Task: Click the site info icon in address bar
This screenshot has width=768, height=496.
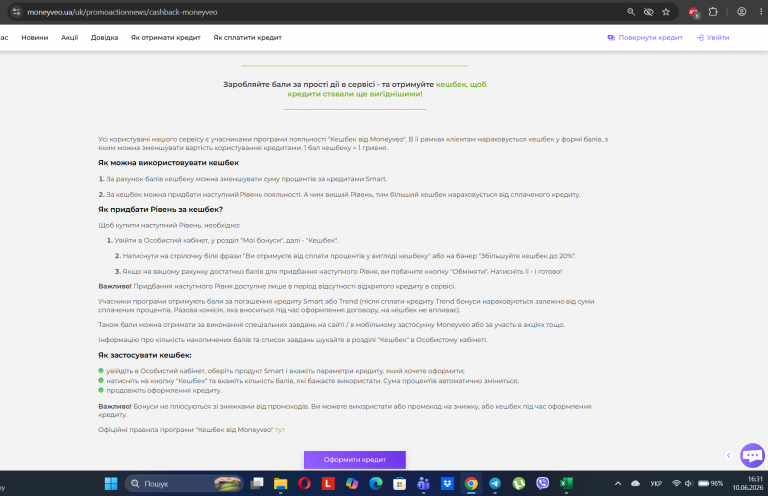Action: pyautogui.click(x=16, y=12)
